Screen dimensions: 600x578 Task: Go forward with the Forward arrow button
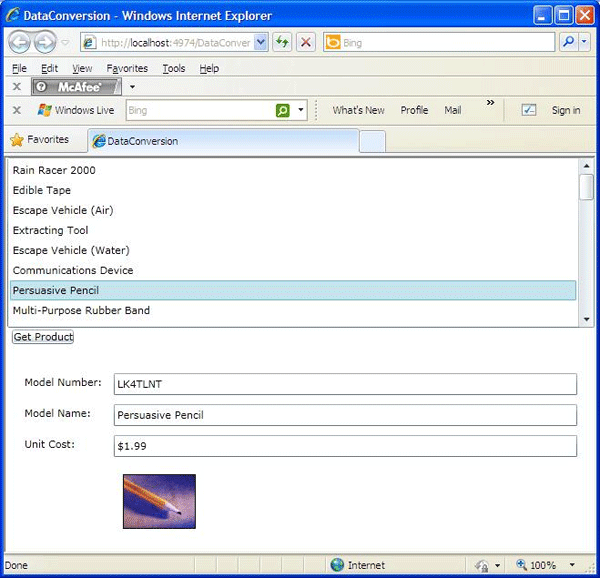point(45,42)
